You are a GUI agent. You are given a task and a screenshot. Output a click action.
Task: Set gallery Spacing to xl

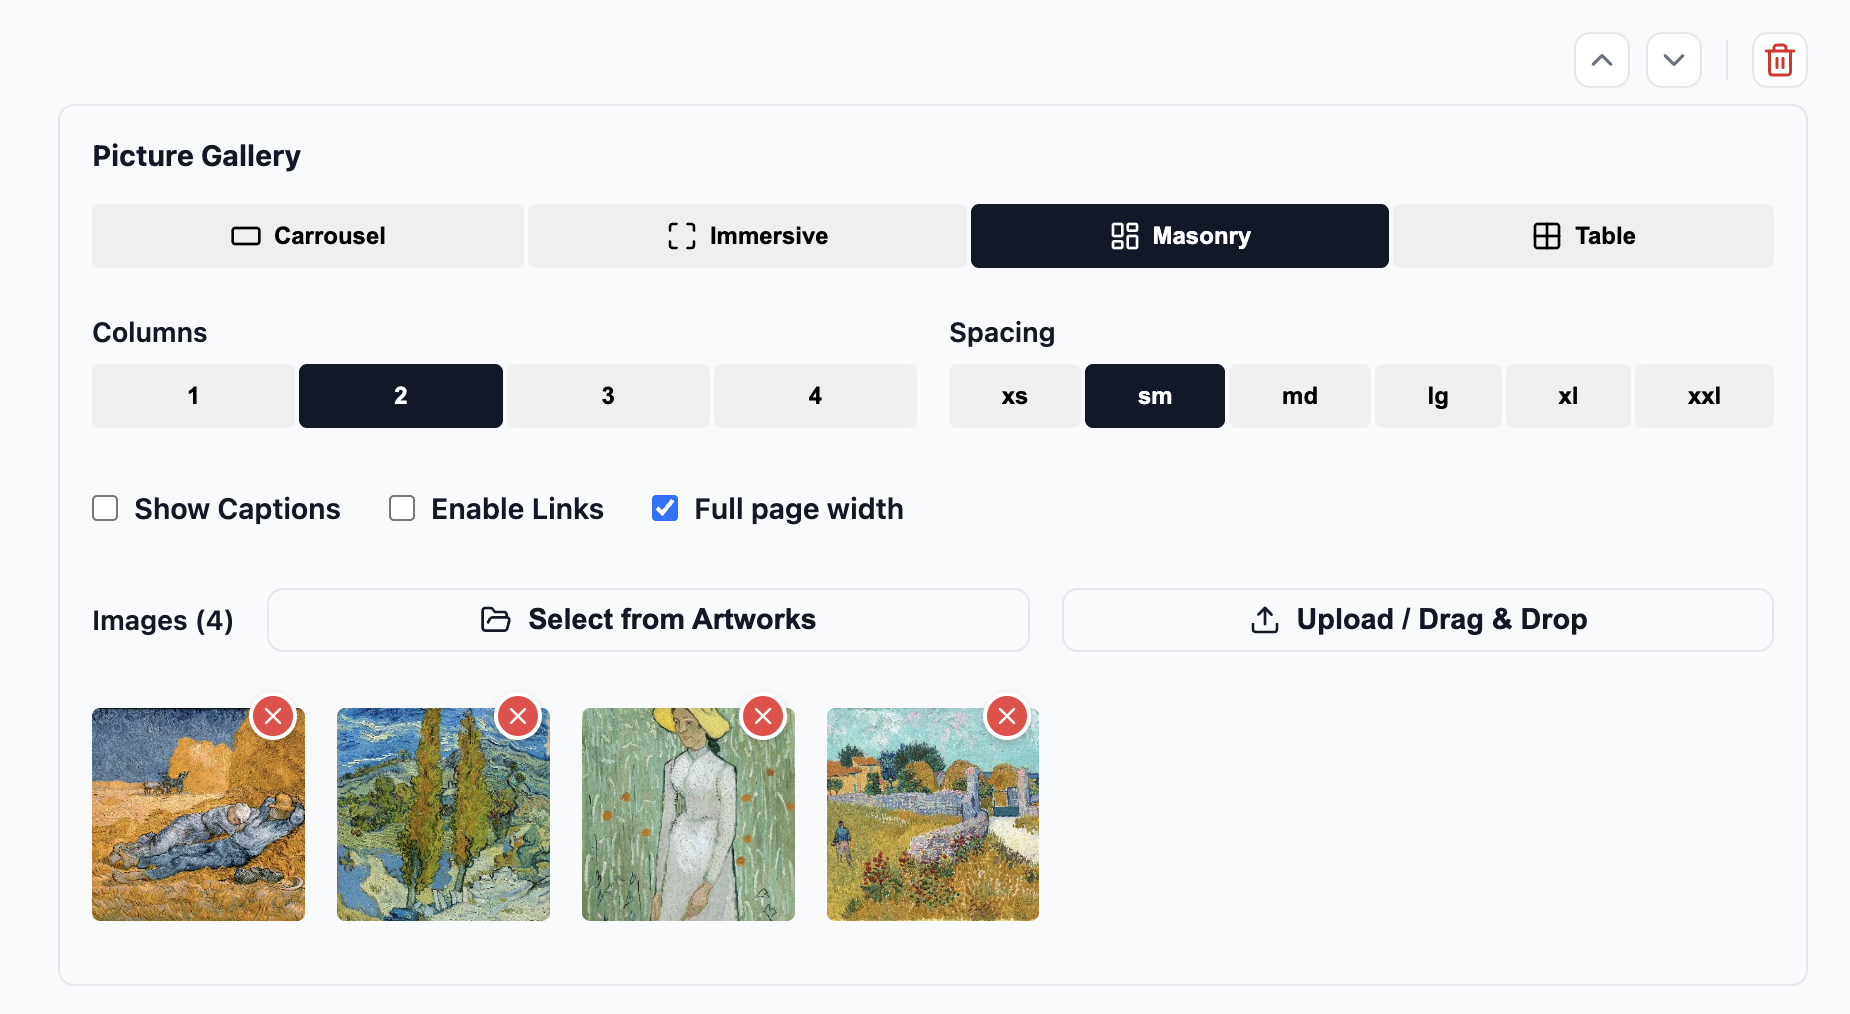[1567, 395]
